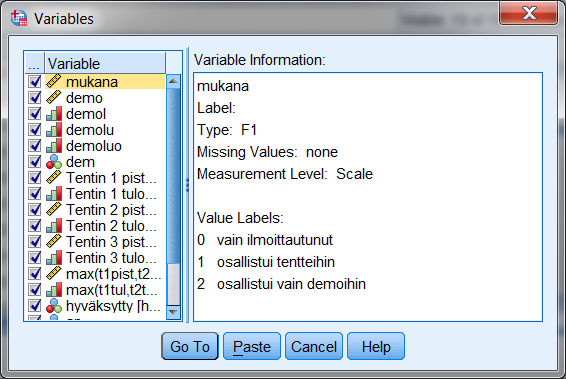Select the Tentin 3 pist... variable
The height and width of the screenshot is (379, 566).
click(x=111, y=242)
